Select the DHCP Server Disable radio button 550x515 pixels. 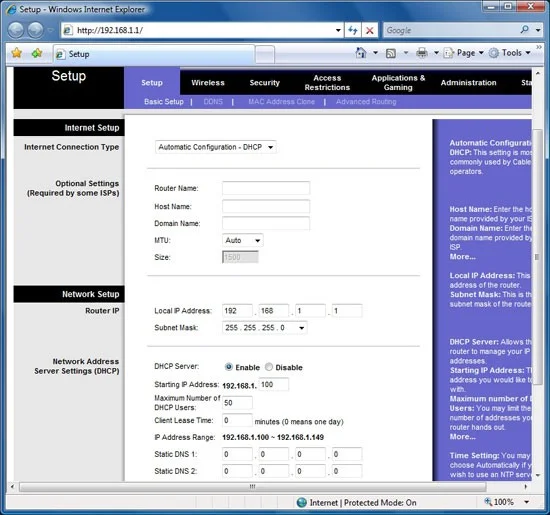(269, 367)
